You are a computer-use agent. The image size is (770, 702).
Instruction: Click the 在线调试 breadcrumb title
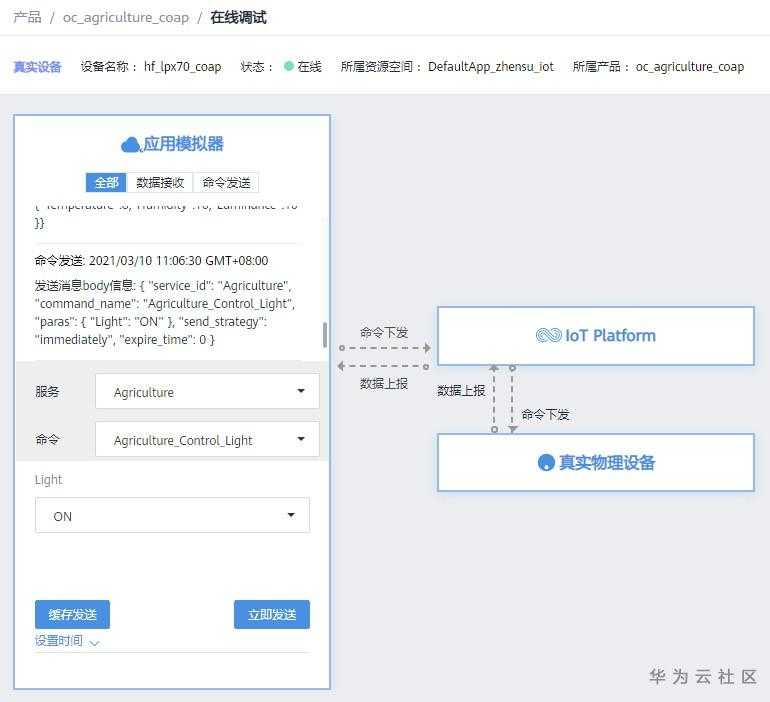point(238,18)
